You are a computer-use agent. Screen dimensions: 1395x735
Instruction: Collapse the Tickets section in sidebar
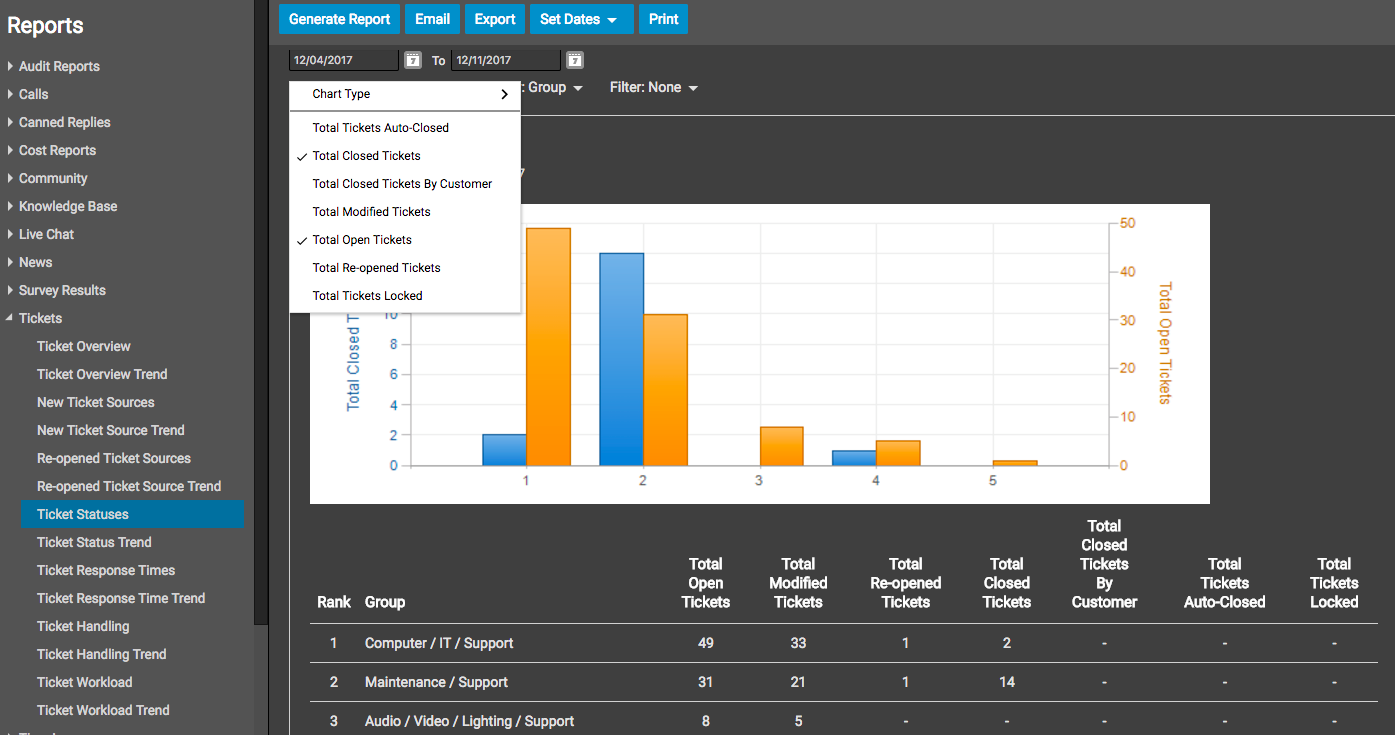10,318
